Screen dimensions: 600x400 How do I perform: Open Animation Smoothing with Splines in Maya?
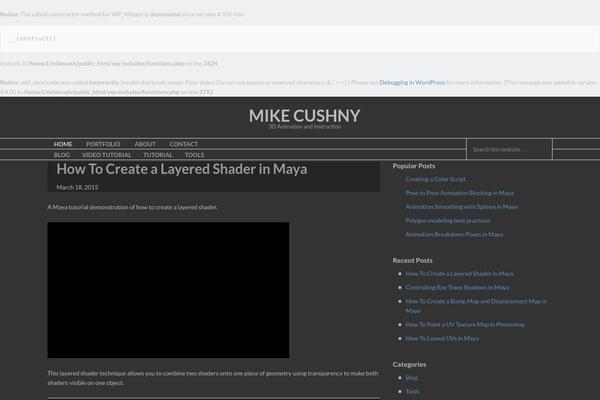point(461,207)
